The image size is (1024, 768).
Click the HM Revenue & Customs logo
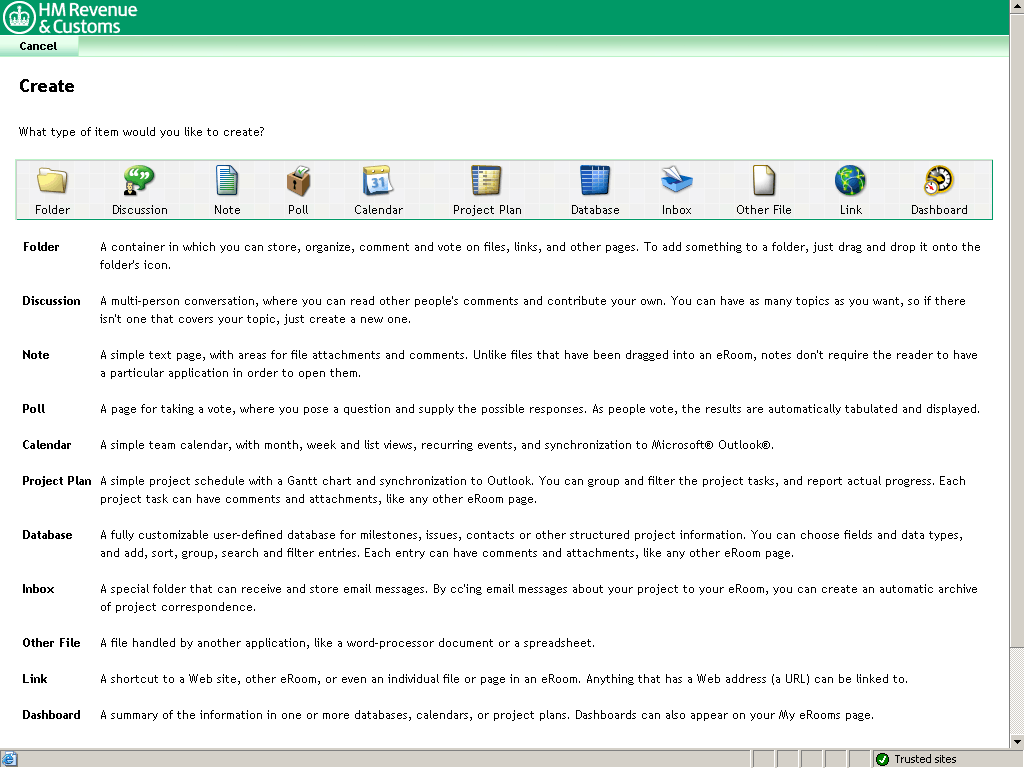pyautogui.click(x=72, y=18)
